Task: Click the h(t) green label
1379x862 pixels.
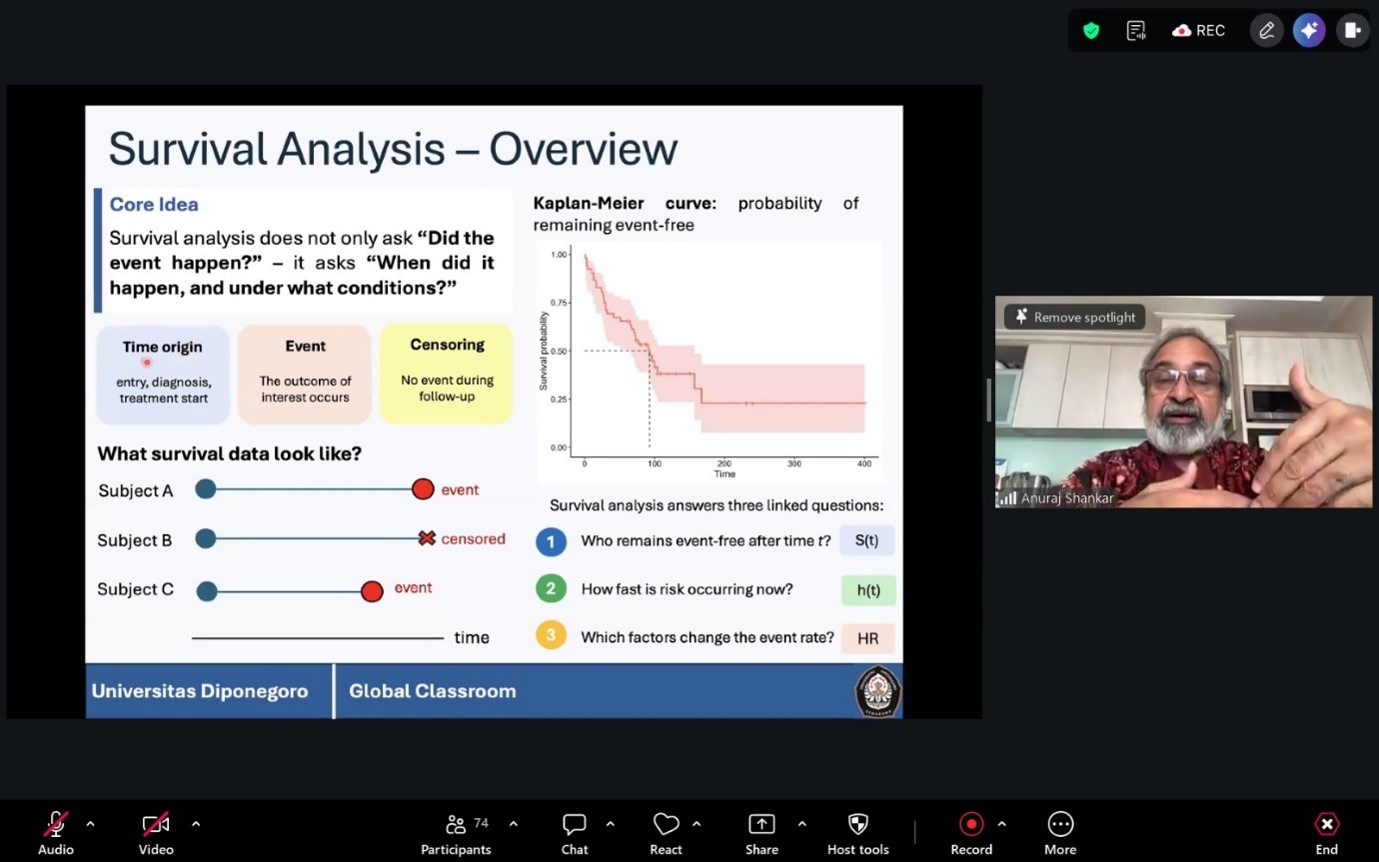Action: click(x=869, y=590)
